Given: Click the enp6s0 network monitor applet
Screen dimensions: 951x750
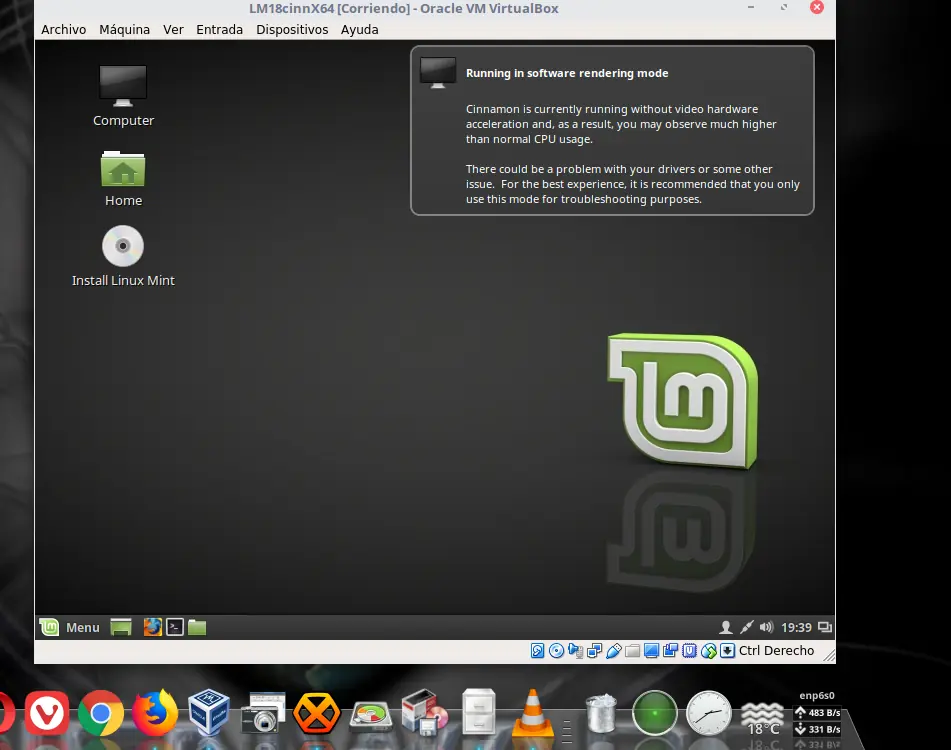Looking at the screenshot, I should point(816,713).
